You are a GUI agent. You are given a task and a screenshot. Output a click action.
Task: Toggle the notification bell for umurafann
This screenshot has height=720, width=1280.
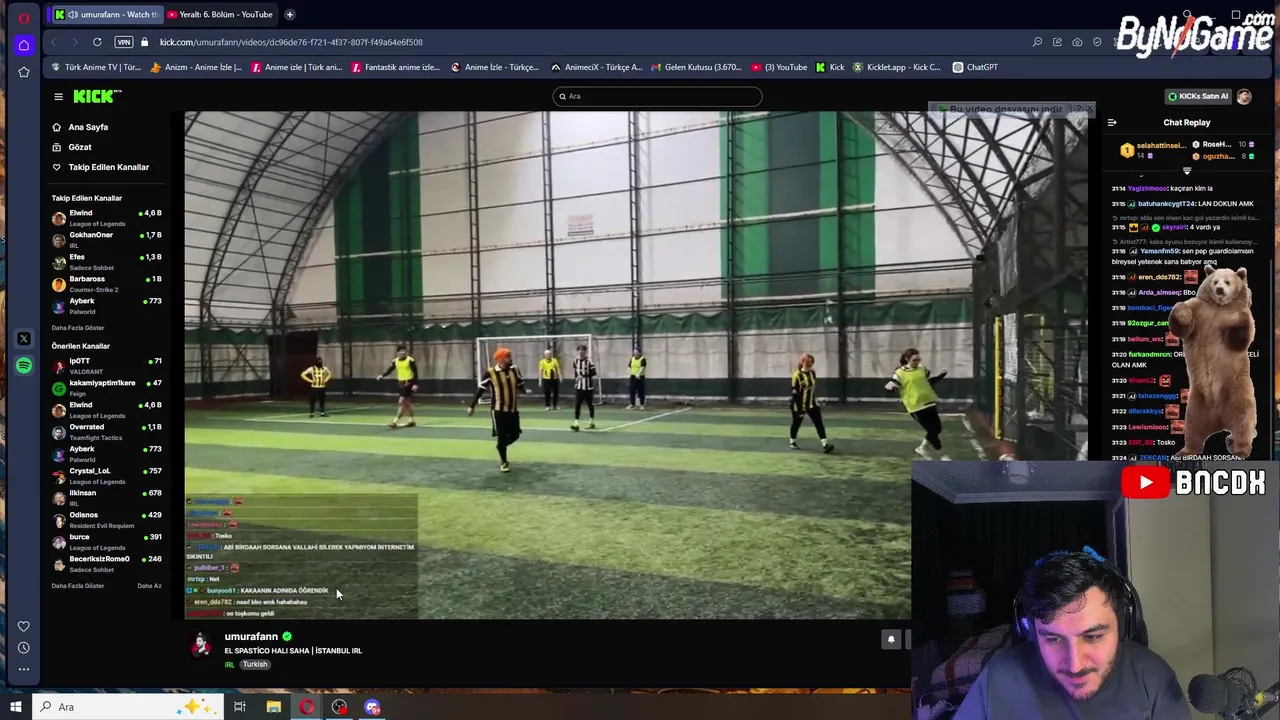pyautogui.click(x=891, y=640)
